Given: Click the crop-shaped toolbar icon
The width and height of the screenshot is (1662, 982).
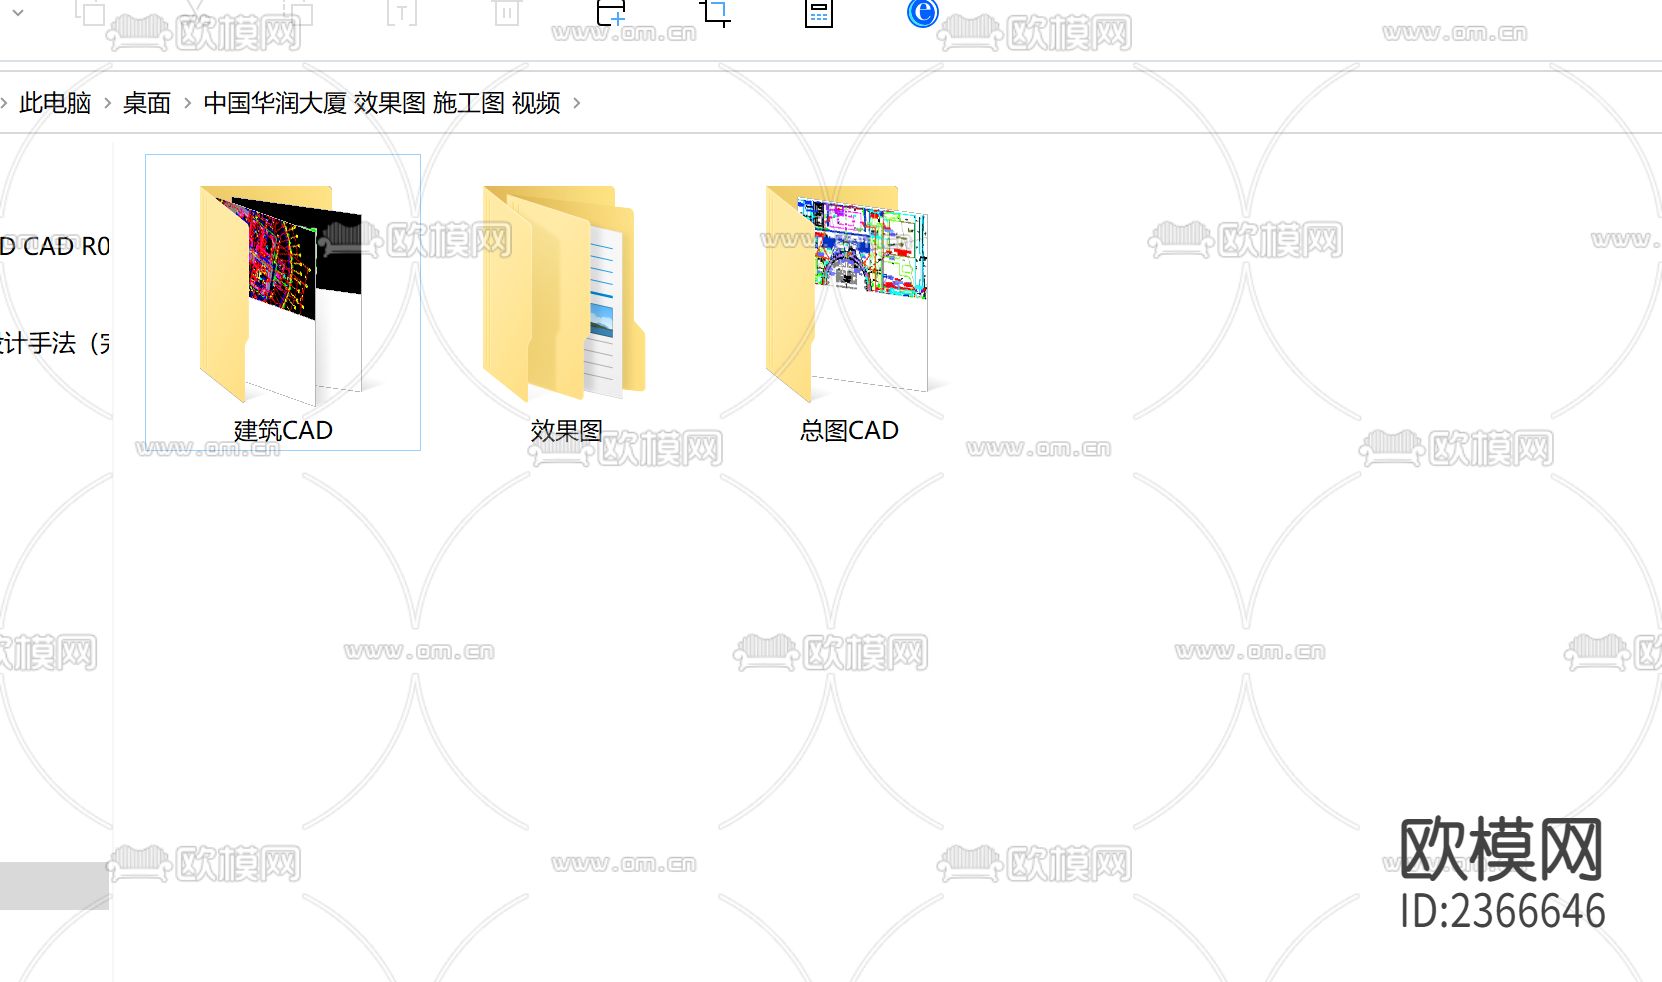Looking at the screenshot, I should tap(716, 12).
